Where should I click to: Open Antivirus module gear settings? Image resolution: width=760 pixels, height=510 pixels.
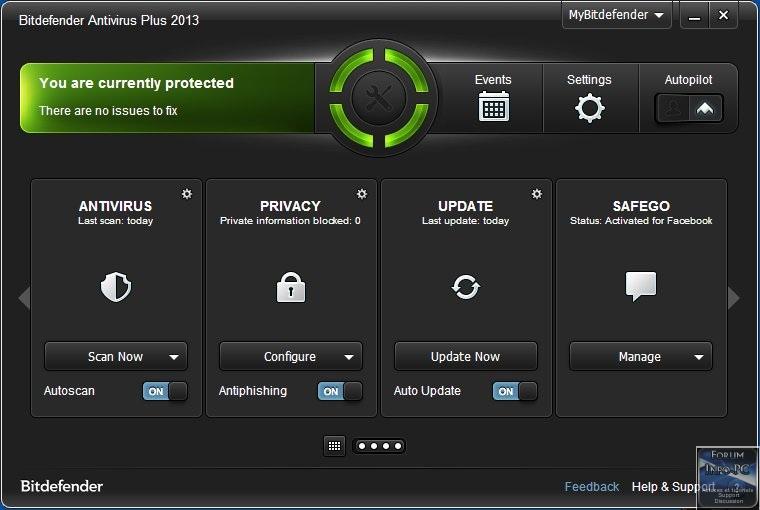click(x=187, y=194)
